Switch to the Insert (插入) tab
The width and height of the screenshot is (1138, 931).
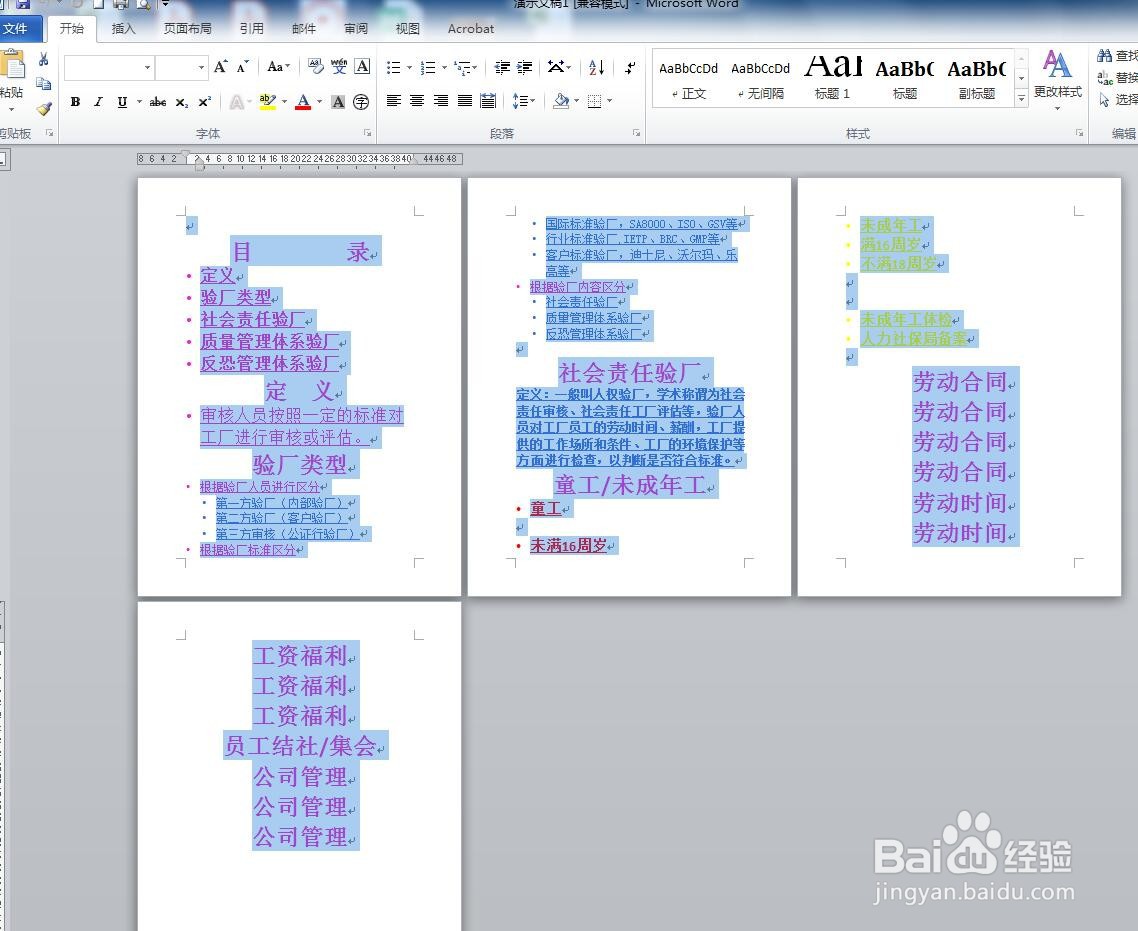123,28
